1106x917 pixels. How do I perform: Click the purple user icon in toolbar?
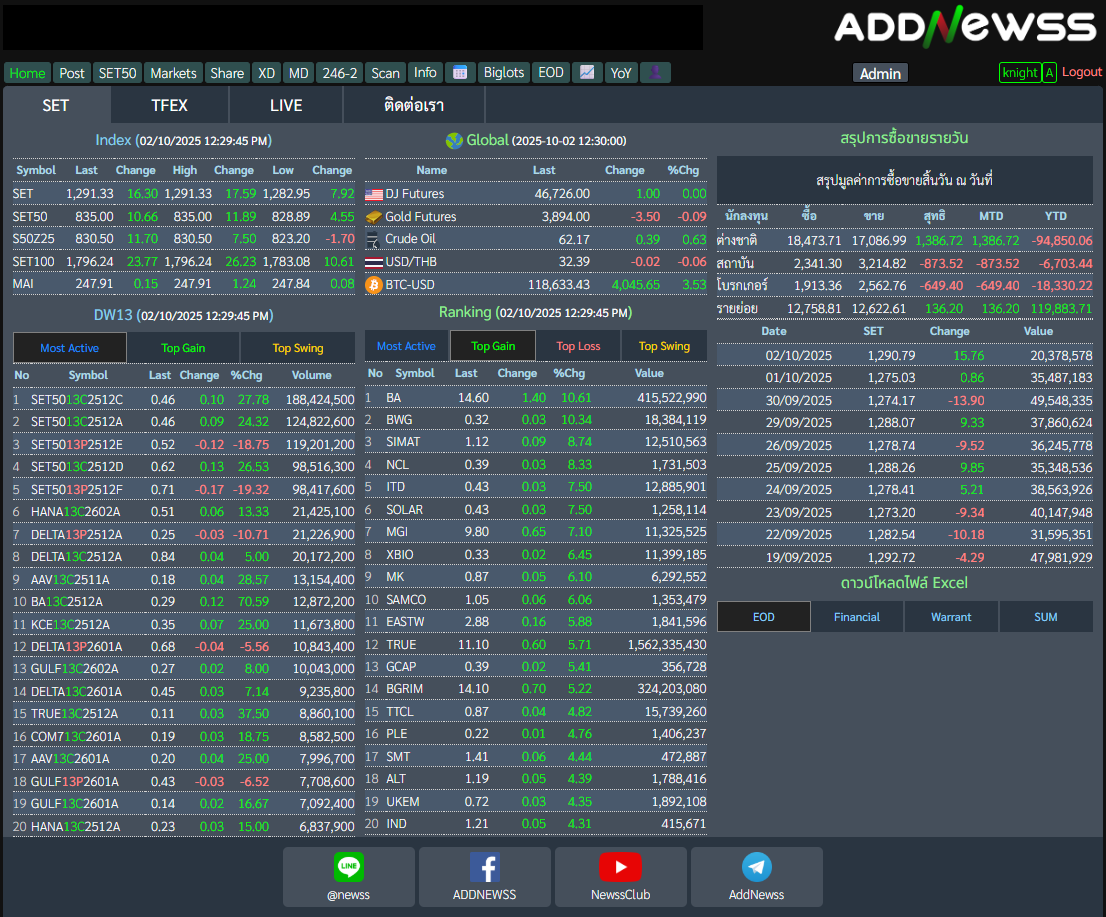tap(655, 73)
